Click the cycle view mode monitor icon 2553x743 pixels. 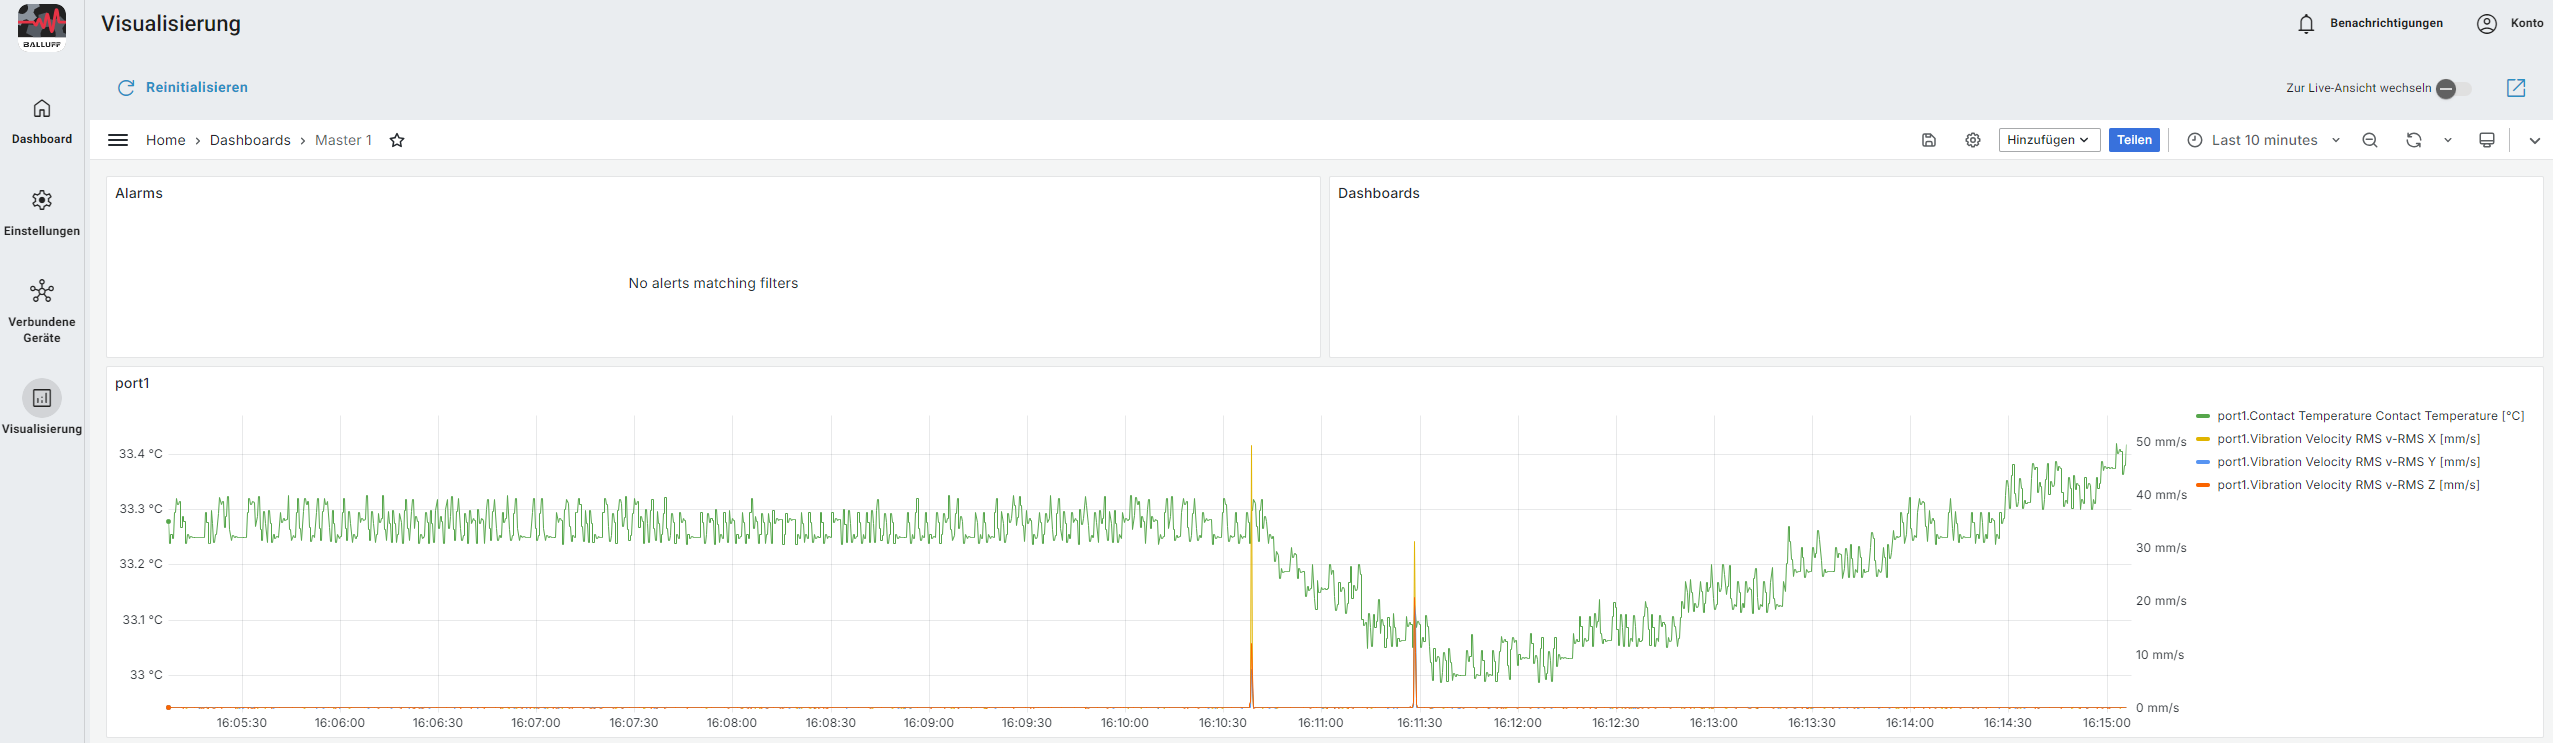(2486, 140)
